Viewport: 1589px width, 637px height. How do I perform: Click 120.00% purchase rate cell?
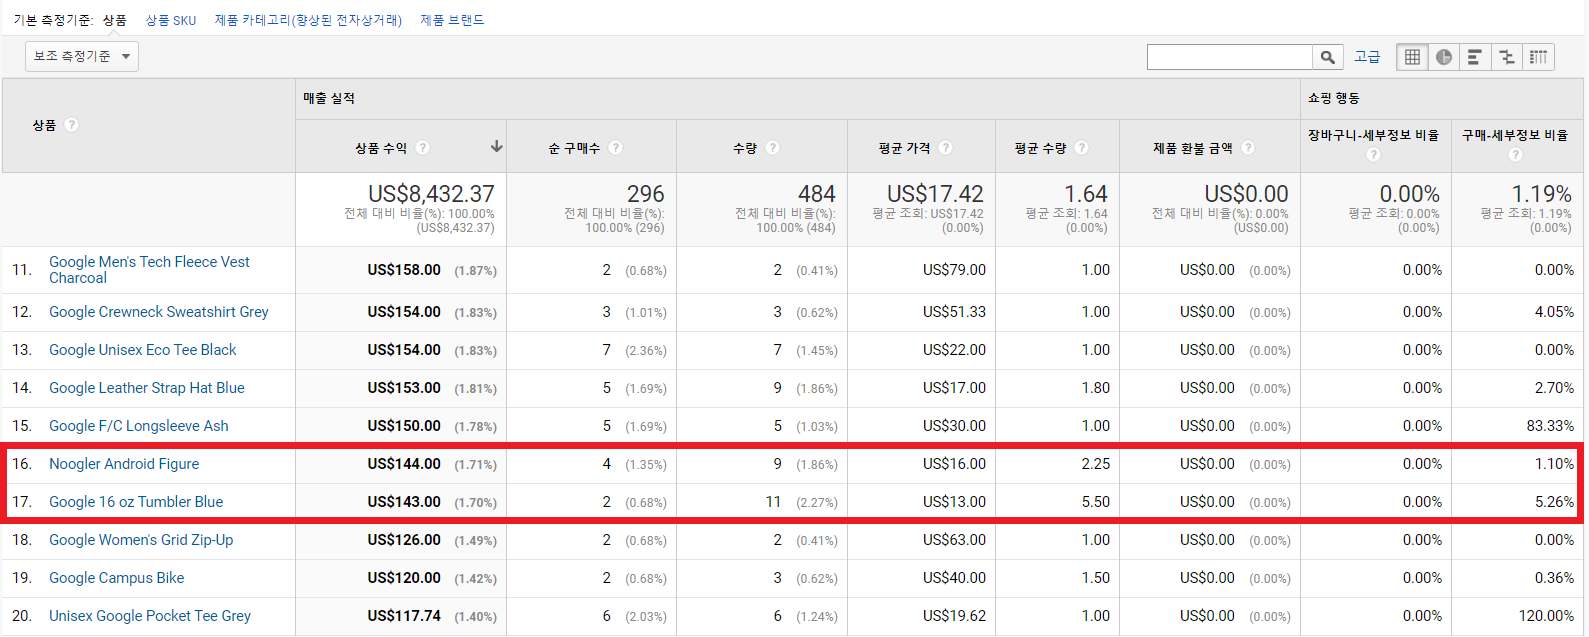tap(1546, 616)
